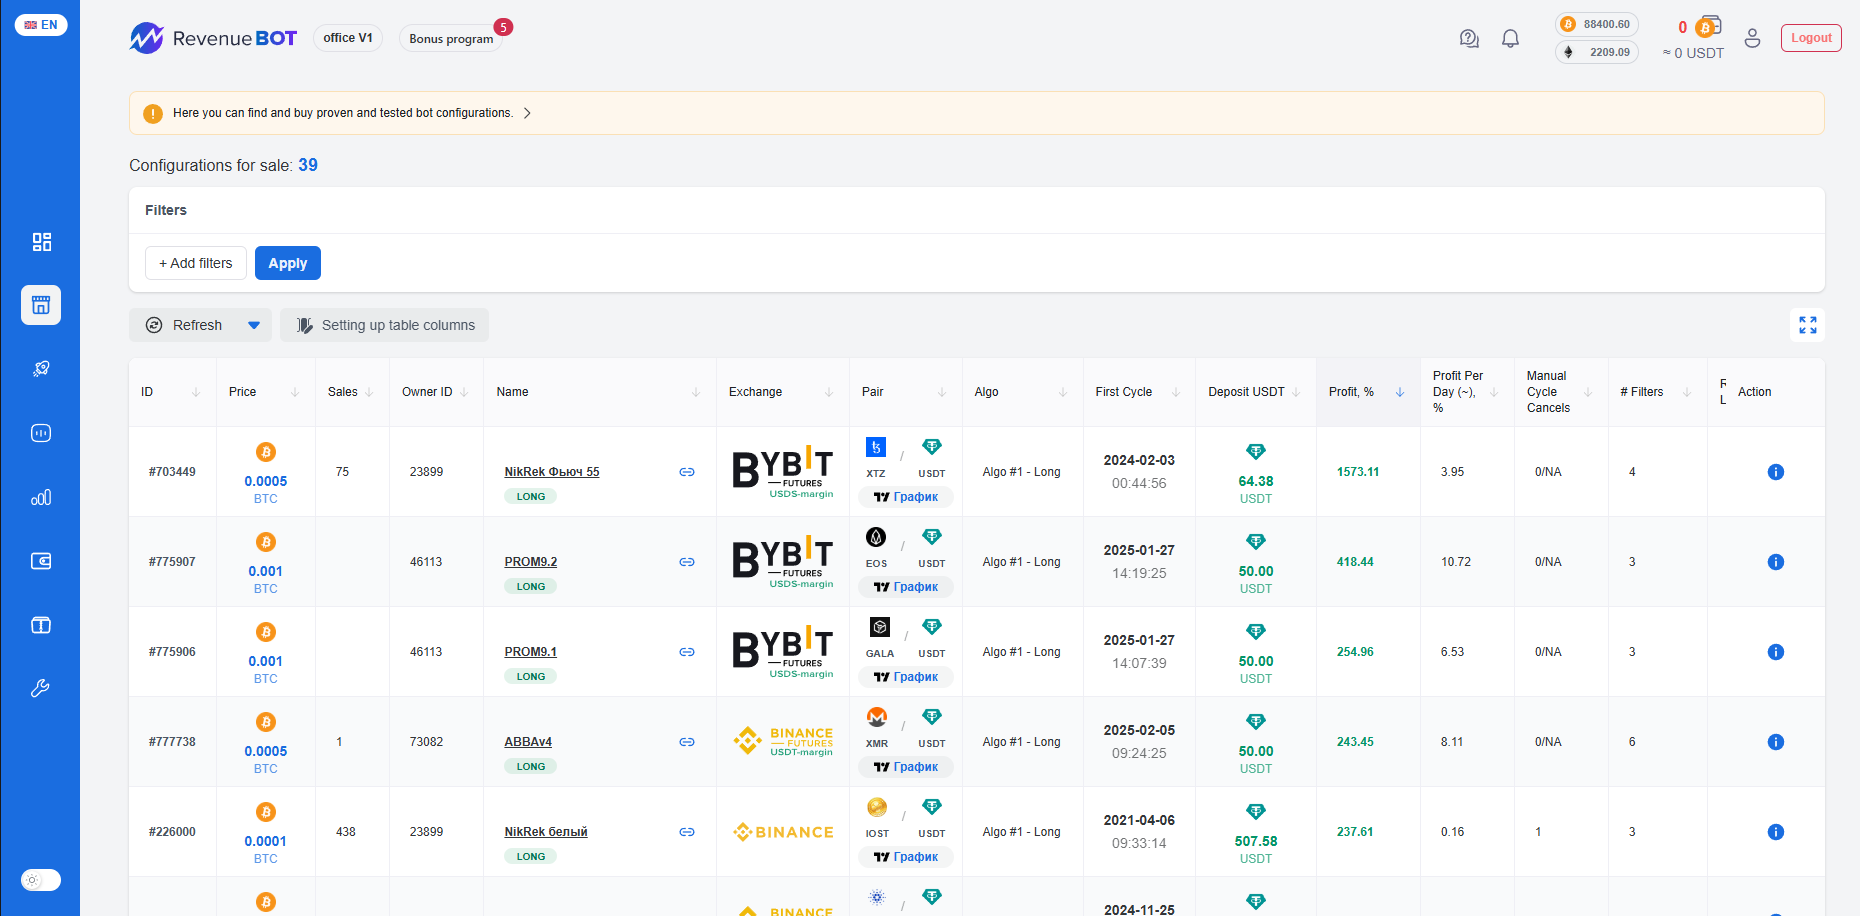Open the user profile icon
The height and width of the screenshot is (916, 1860).
[1752, 38]
